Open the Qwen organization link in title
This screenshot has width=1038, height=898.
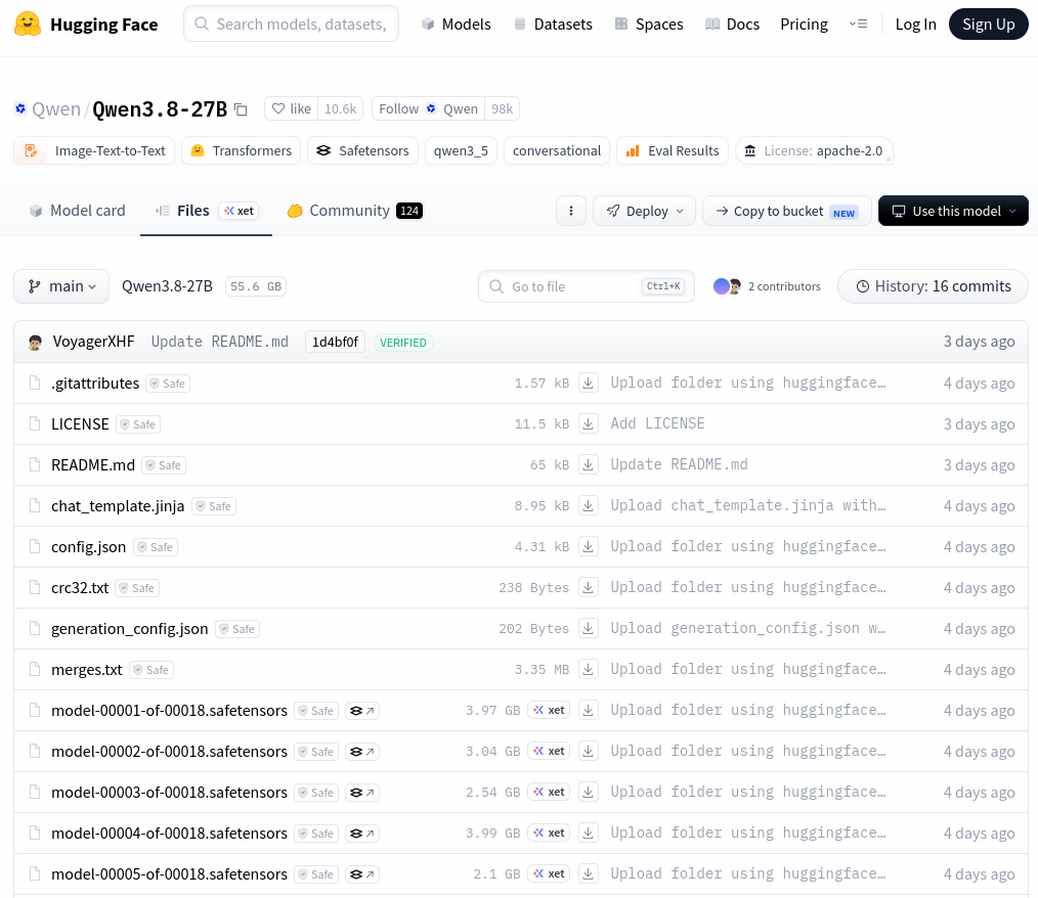pos(56,109)
